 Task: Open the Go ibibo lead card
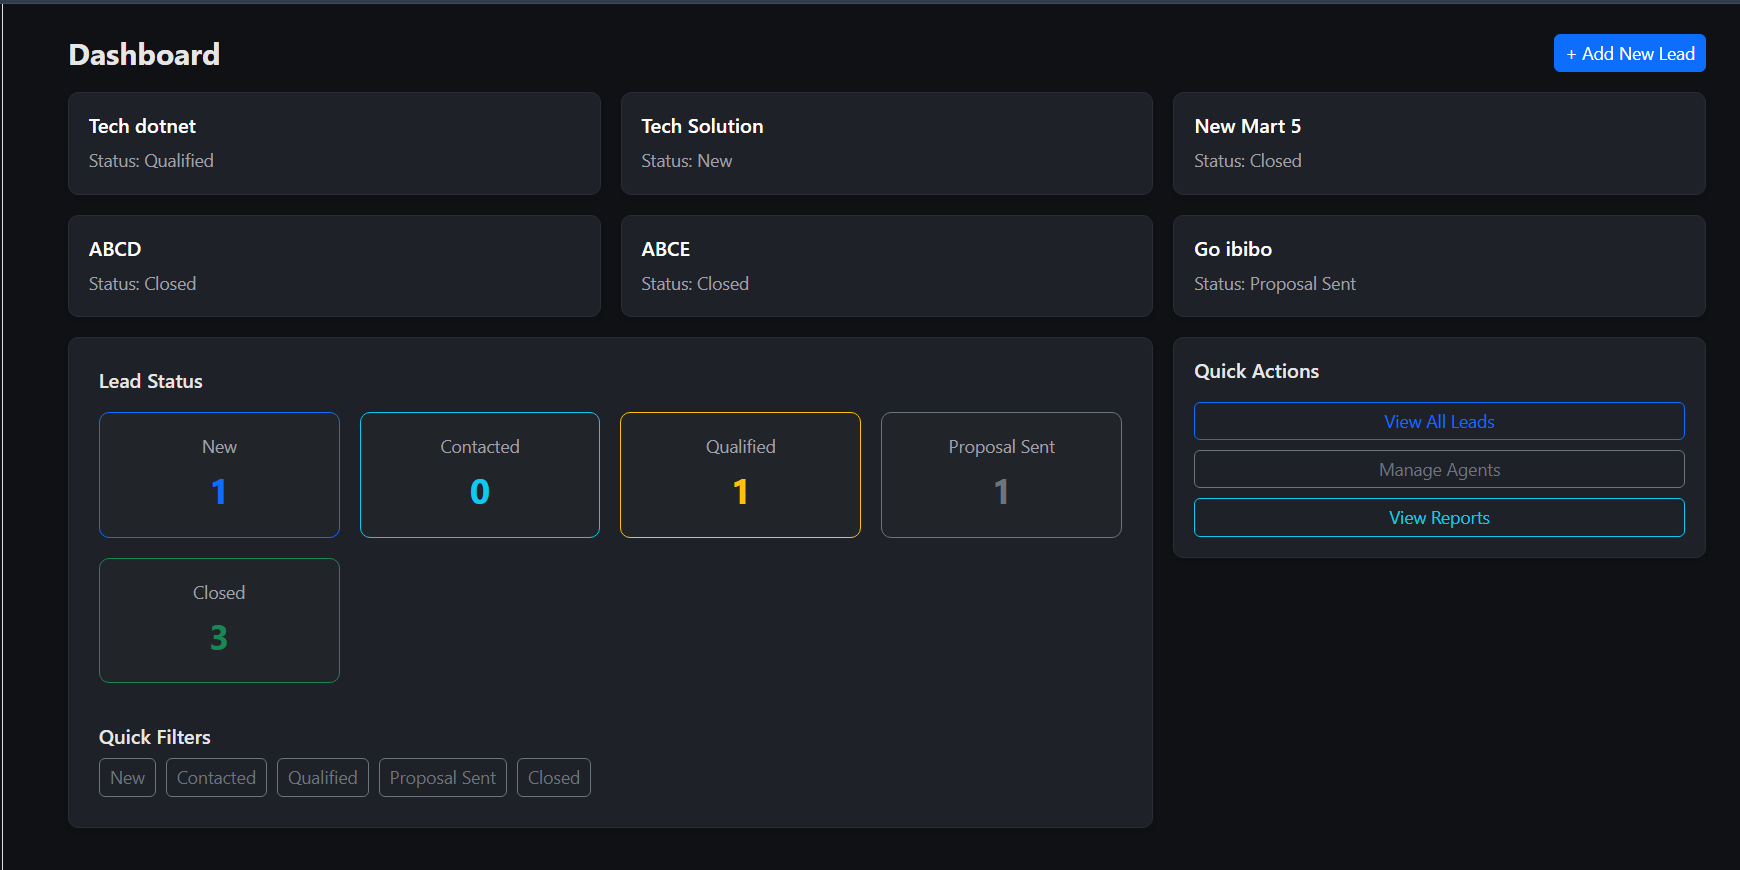[x=1438, y=266]
